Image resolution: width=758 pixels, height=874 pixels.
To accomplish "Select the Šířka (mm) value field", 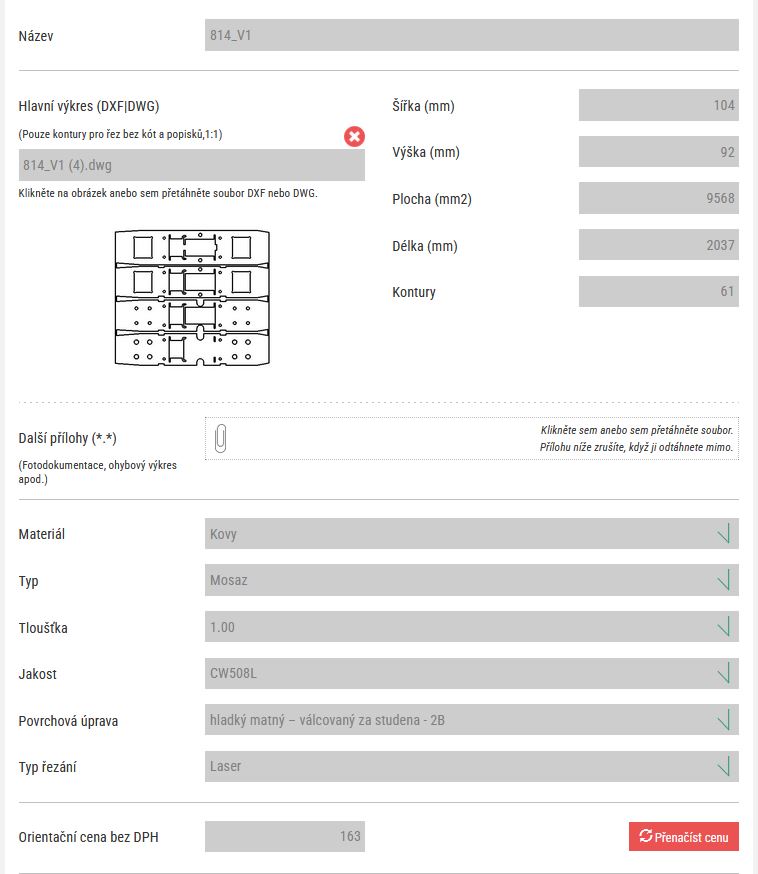I will (658, 106).
